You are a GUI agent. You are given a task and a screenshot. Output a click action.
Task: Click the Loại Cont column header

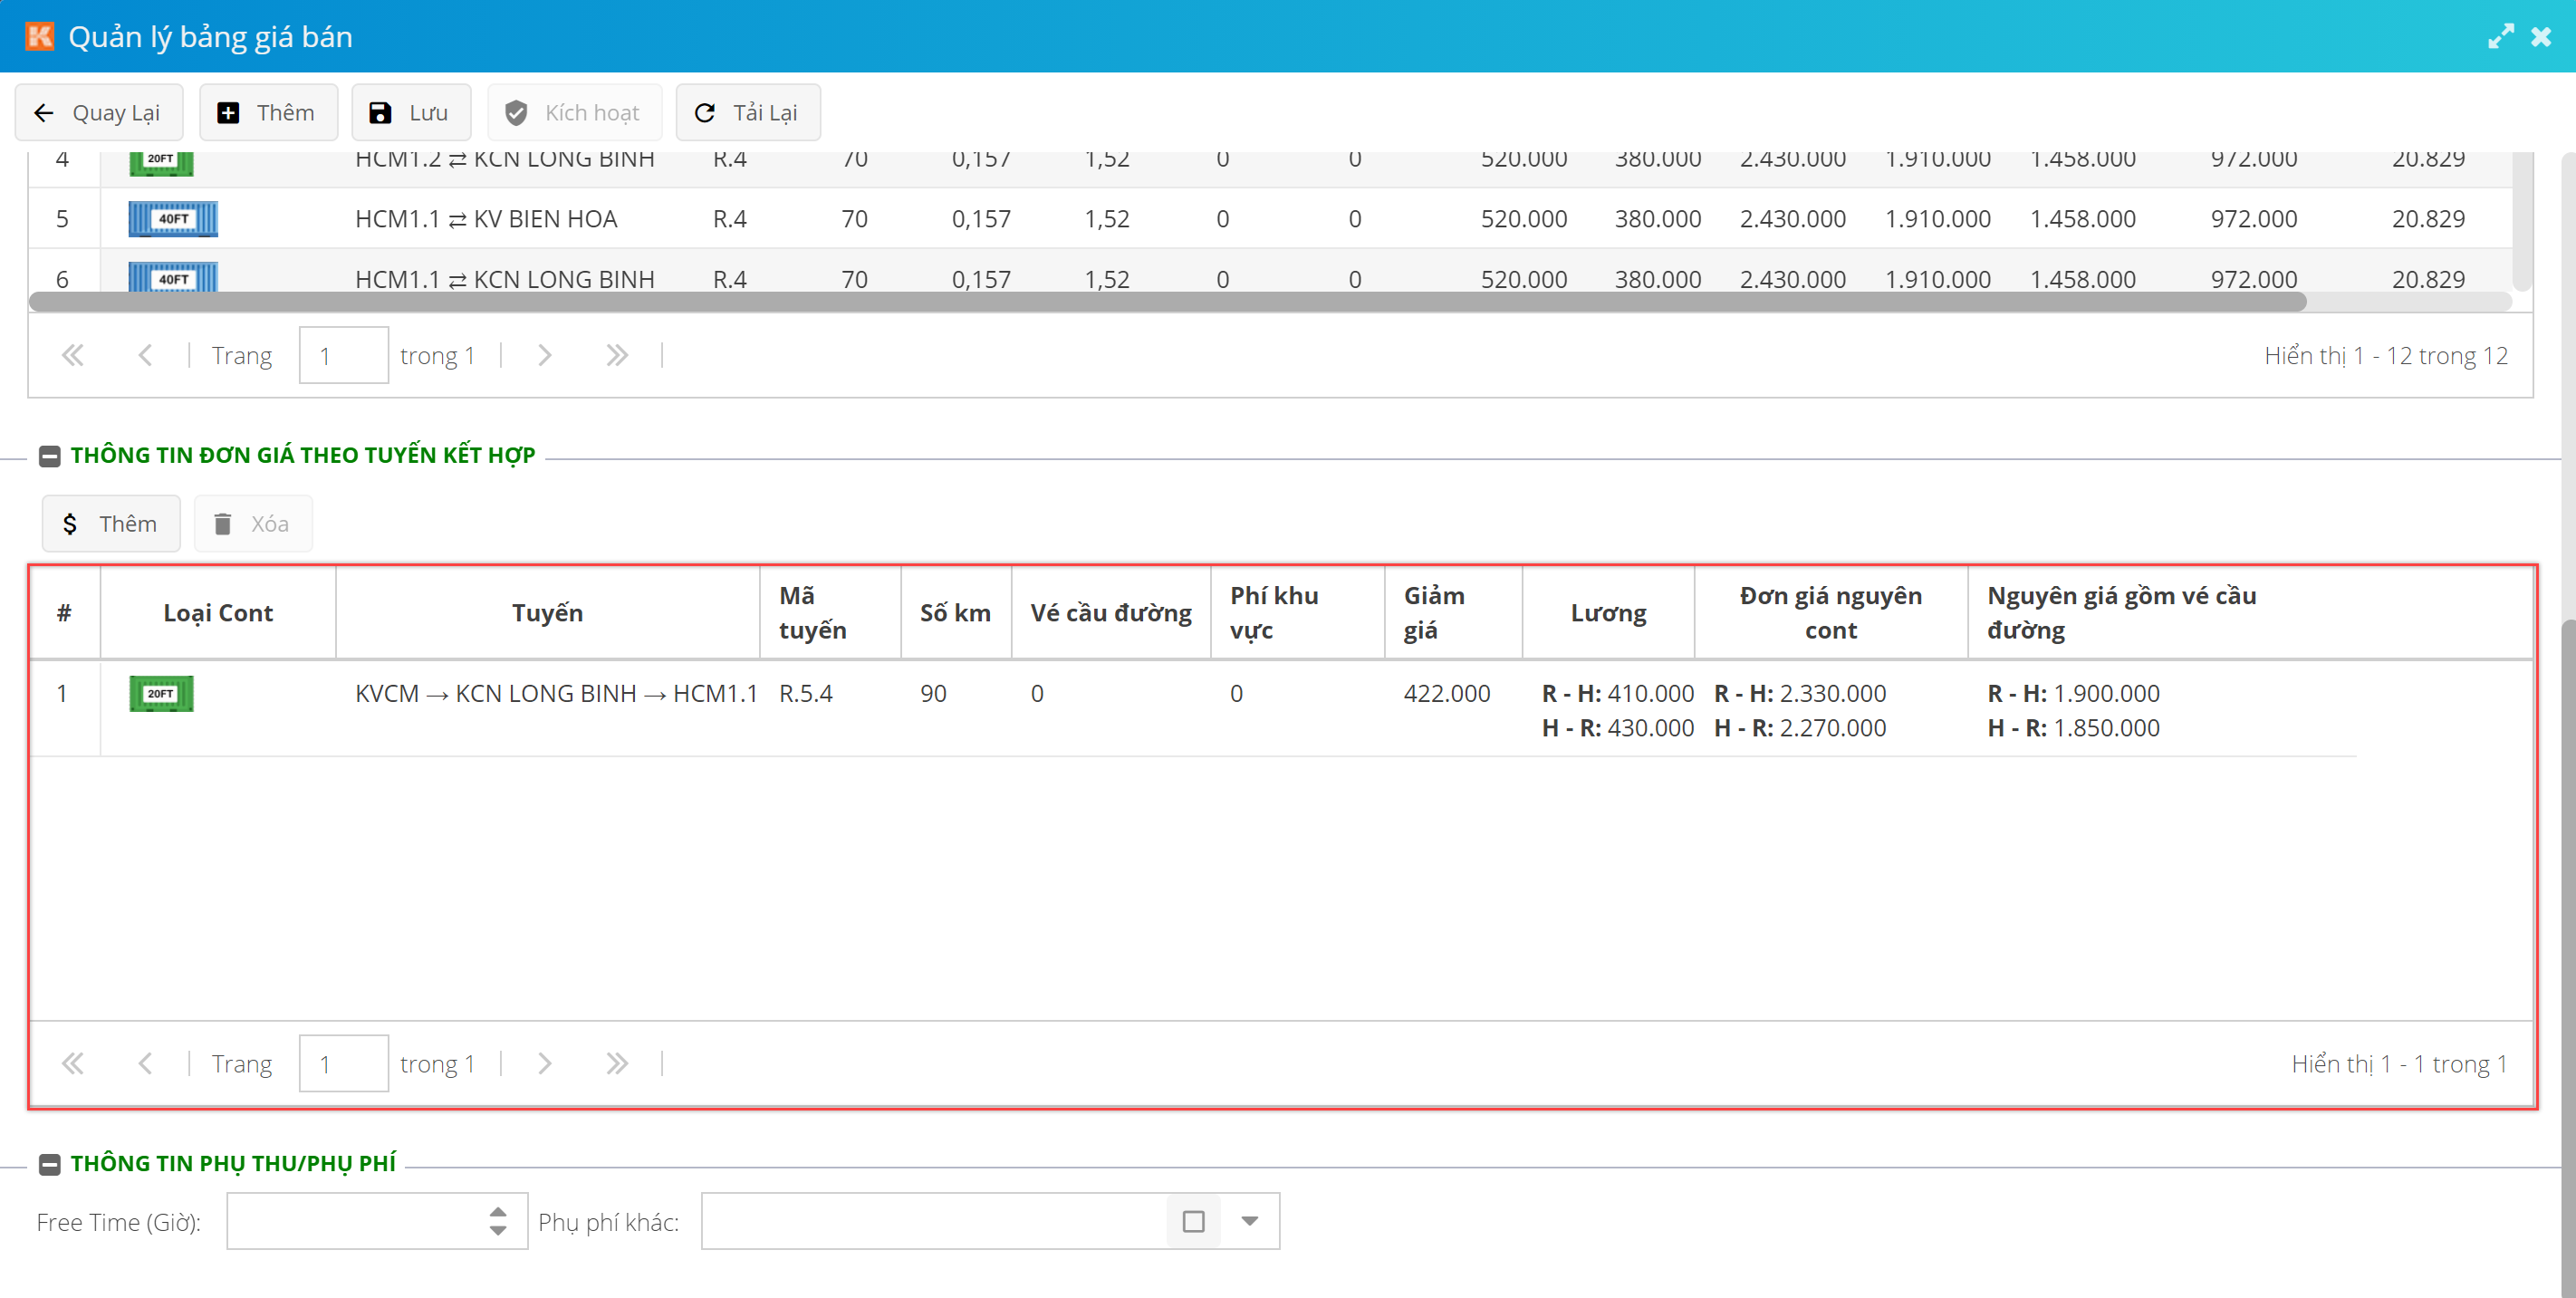coord(217,613)
